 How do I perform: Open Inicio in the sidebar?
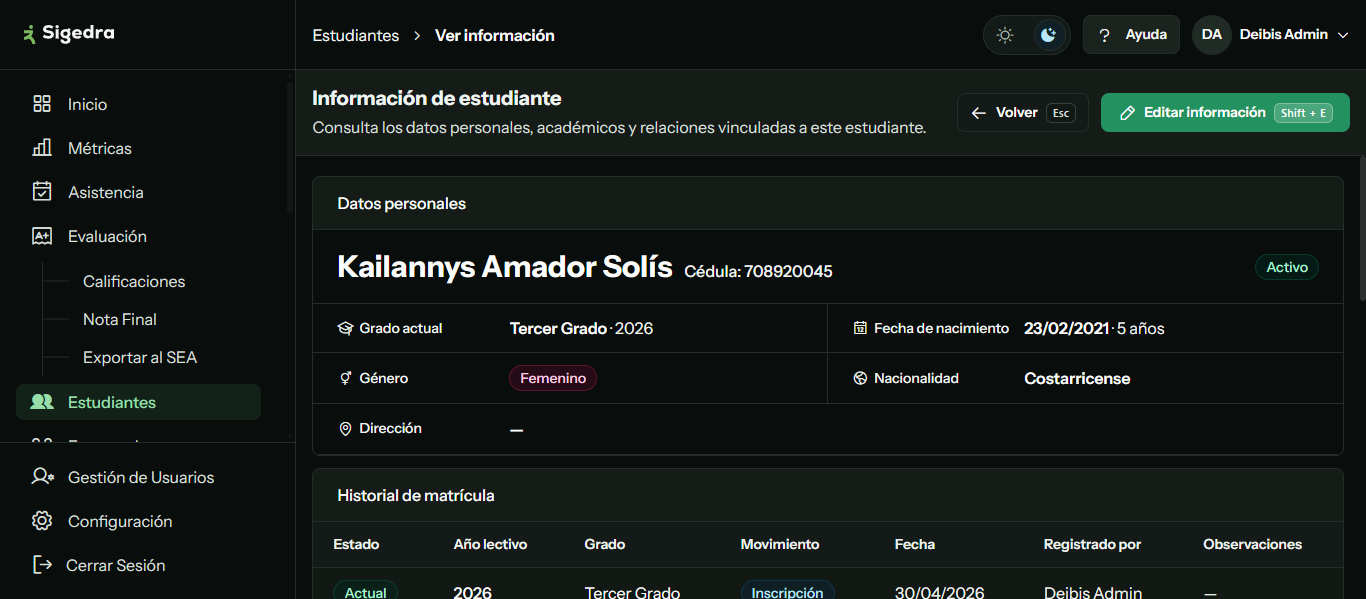[x=138, y=104]
